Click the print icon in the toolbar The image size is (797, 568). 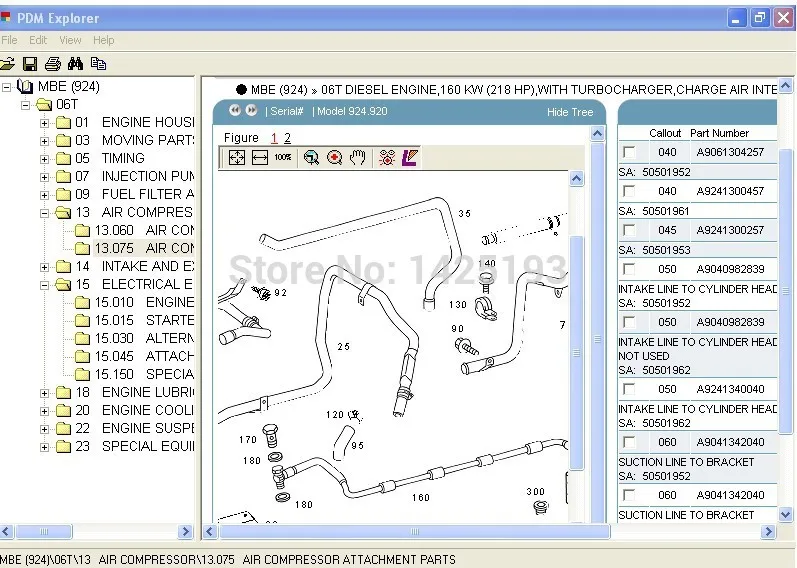pos(52,63)
